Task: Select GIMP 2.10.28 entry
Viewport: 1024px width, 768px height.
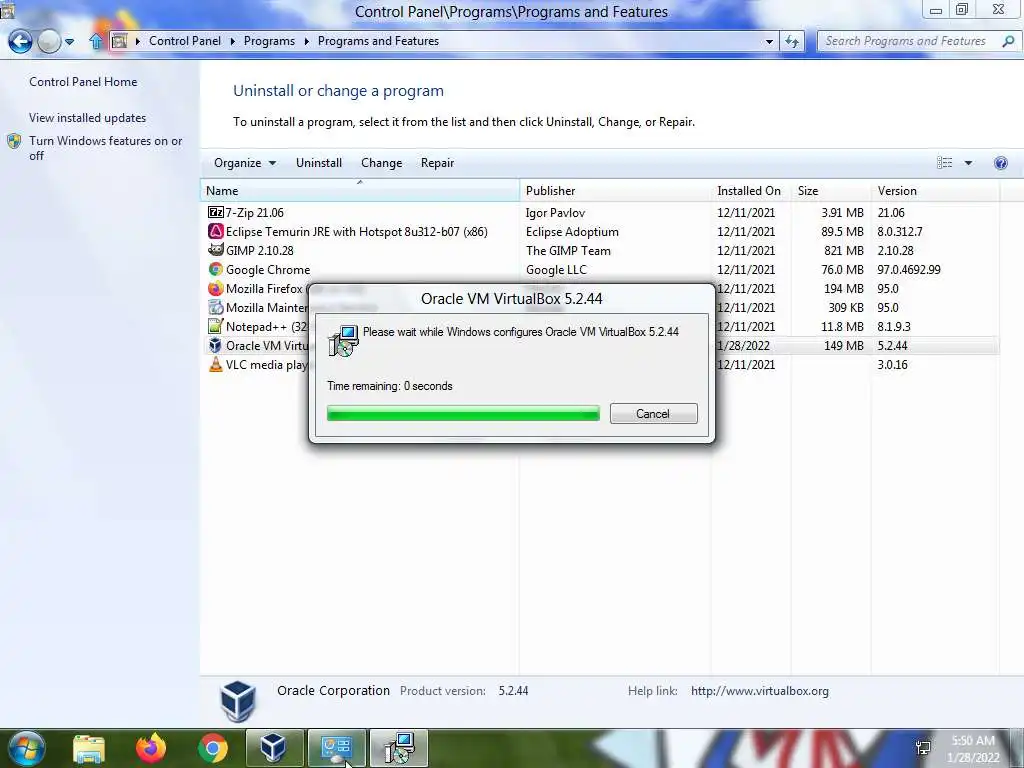Action: [x=259, y=250]
